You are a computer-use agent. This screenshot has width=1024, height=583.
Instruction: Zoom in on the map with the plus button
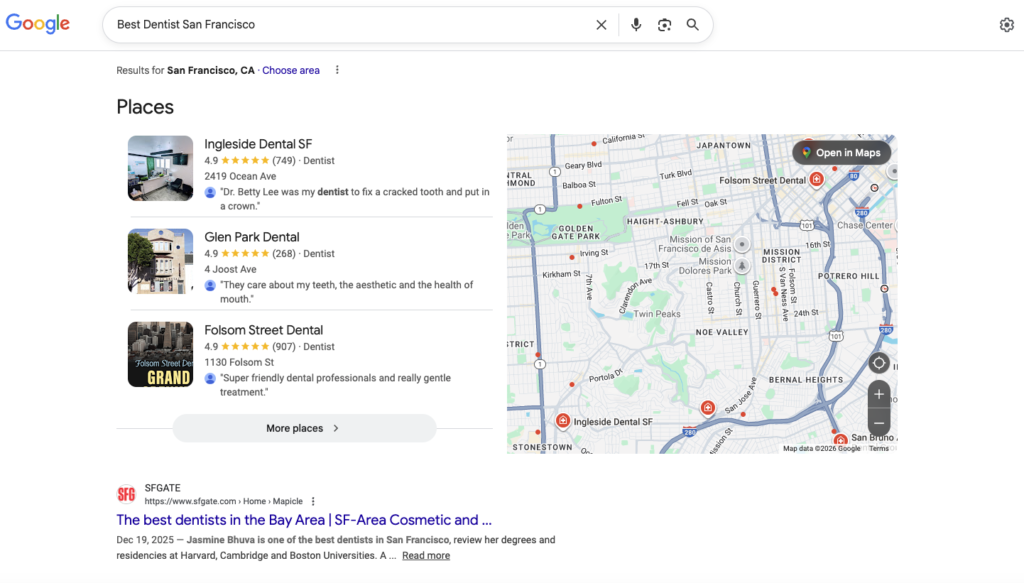click(x=878, y=394)
